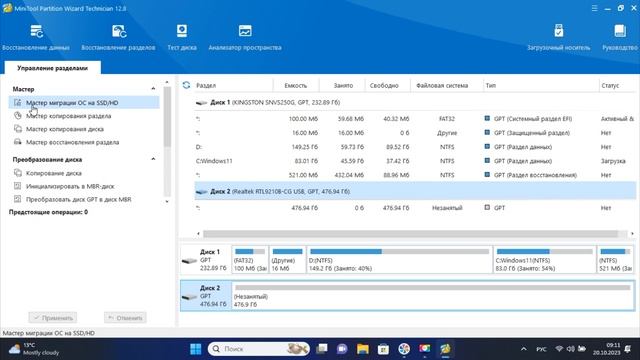Open the hamburger menu in title bar
The image size is (640, 360).
(x=594, y=8)
